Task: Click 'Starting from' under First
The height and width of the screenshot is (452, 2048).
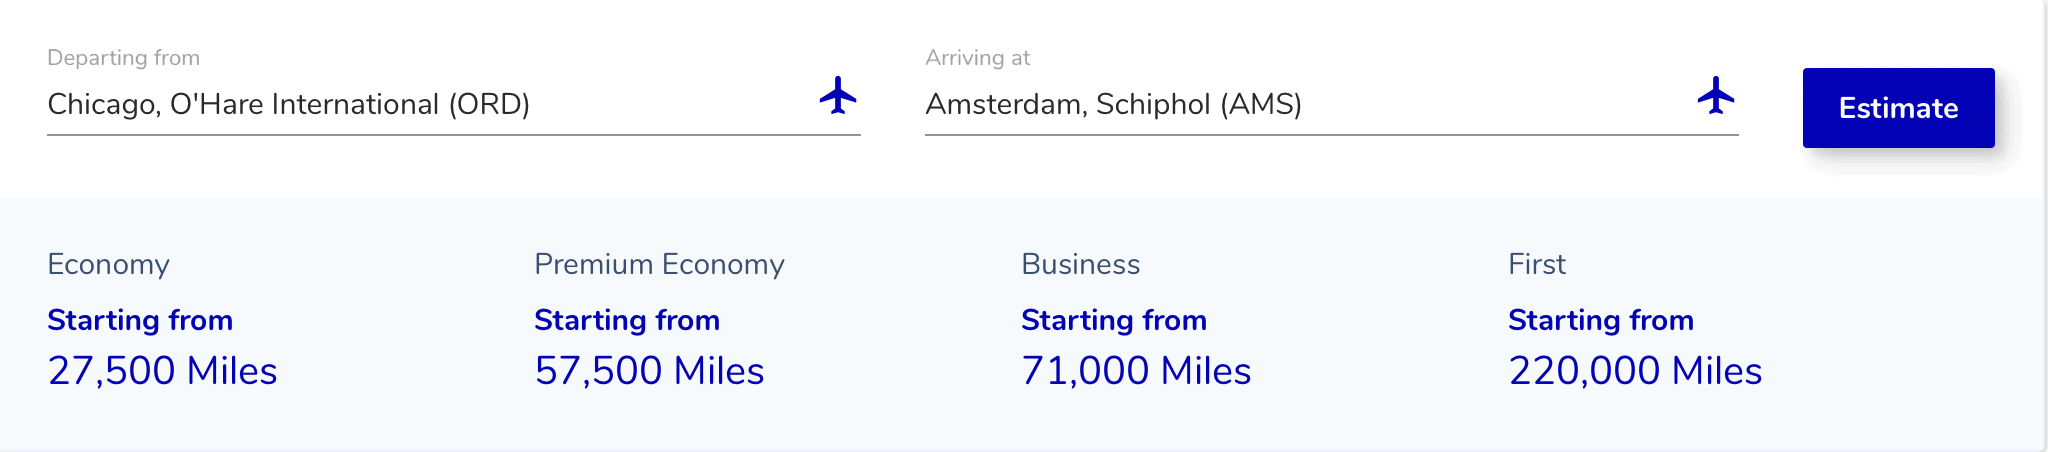Action: tap(1601, 320)
